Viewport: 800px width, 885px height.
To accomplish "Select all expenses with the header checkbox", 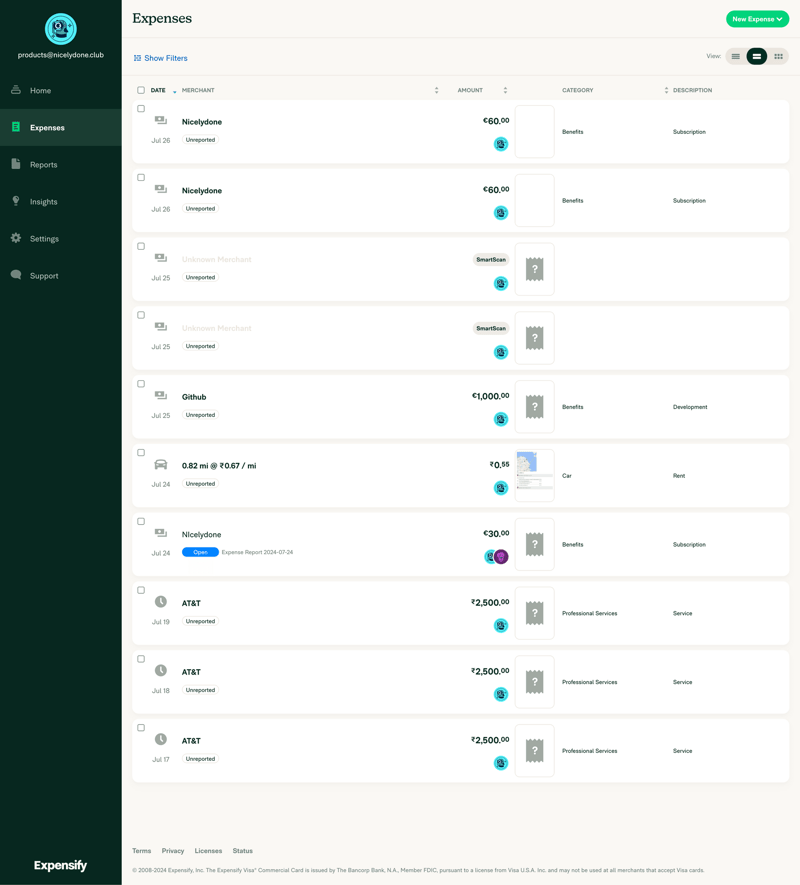I will 141,89.
